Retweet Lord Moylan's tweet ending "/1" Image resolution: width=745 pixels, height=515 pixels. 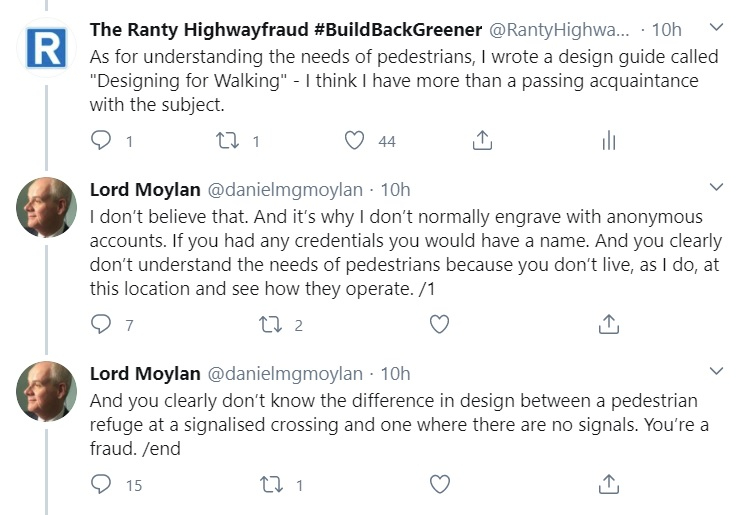point(271,324)
